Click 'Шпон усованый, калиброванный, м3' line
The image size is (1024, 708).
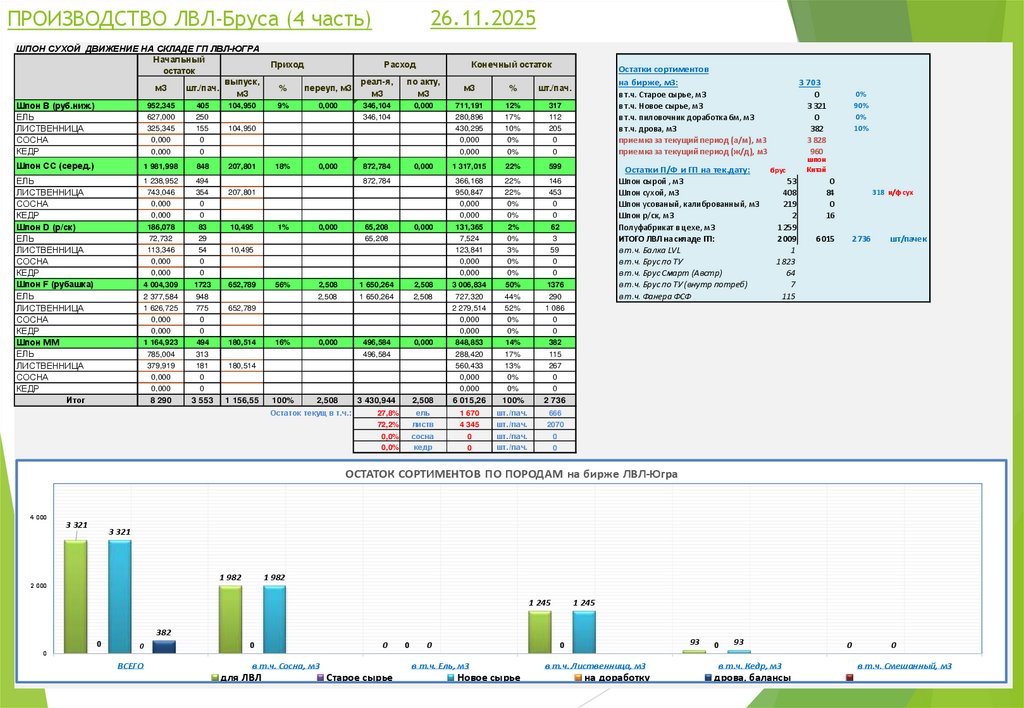pyautogui.click(x=689, y=204)
